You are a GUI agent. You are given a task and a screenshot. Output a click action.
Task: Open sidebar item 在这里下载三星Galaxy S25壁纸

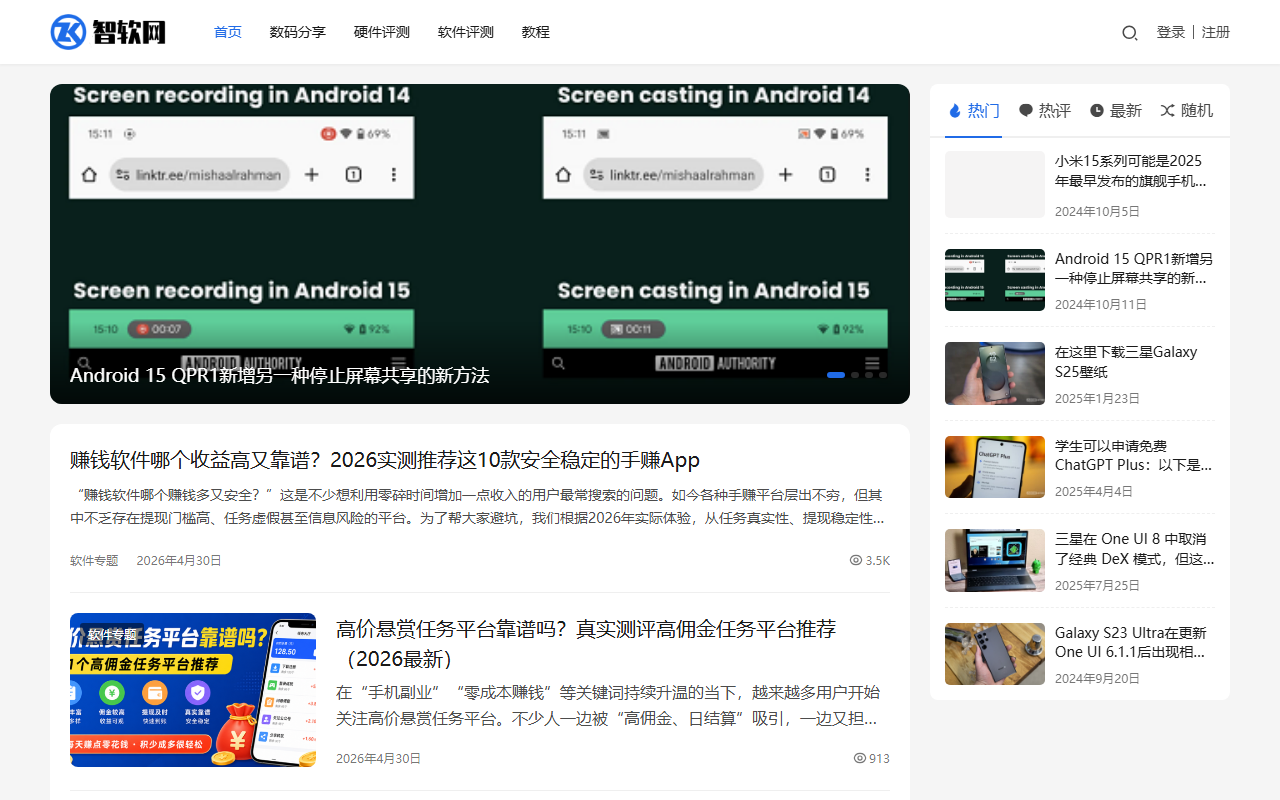point(1126,362)
